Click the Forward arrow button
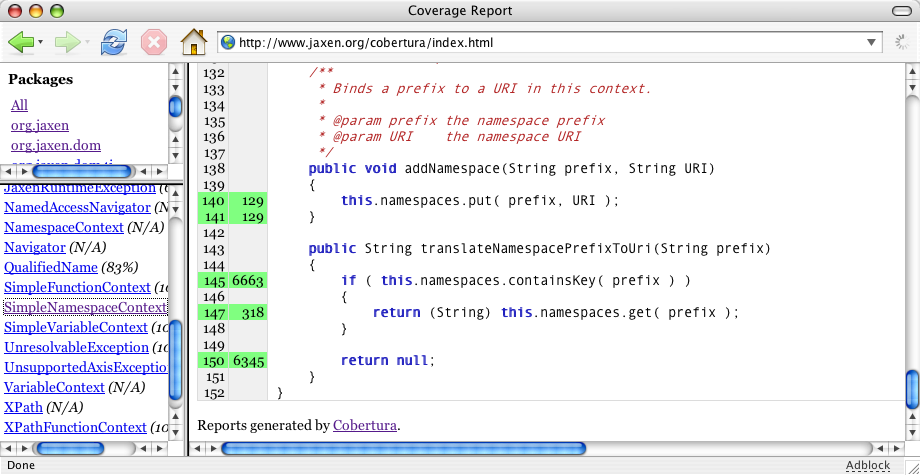 pyautogui.click(x=67, y=43)
